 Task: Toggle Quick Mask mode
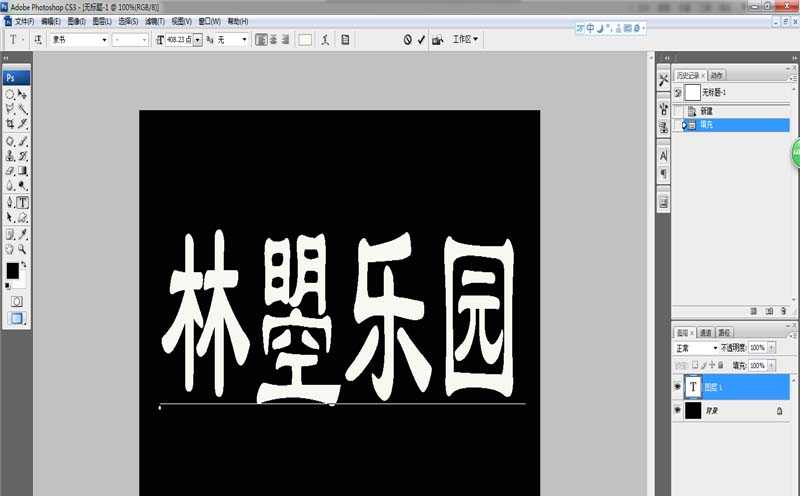click(16, 302)
